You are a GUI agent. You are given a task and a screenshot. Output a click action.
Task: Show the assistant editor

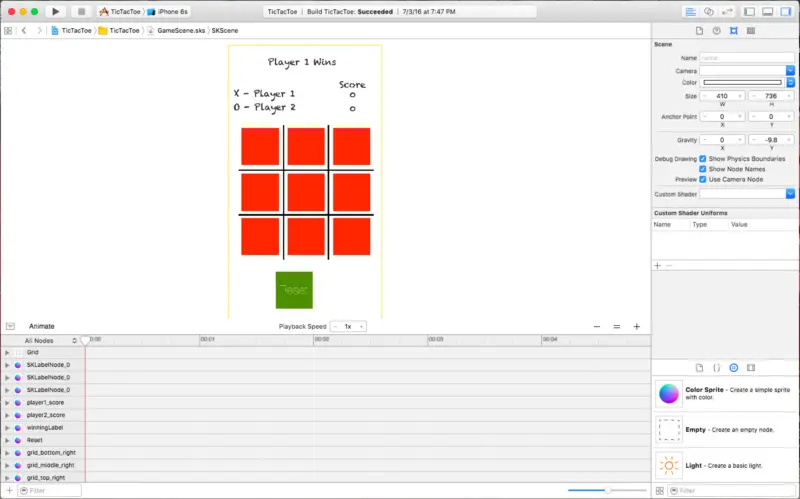(709, 12)
